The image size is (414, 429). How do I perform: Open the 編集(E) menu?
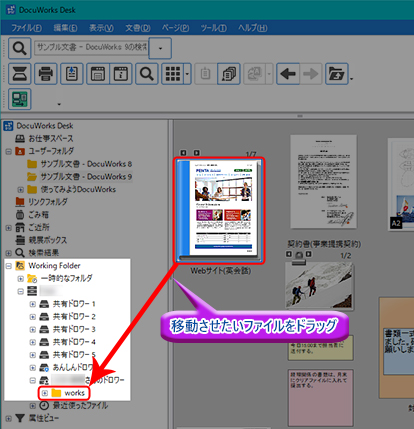point(65,28)
